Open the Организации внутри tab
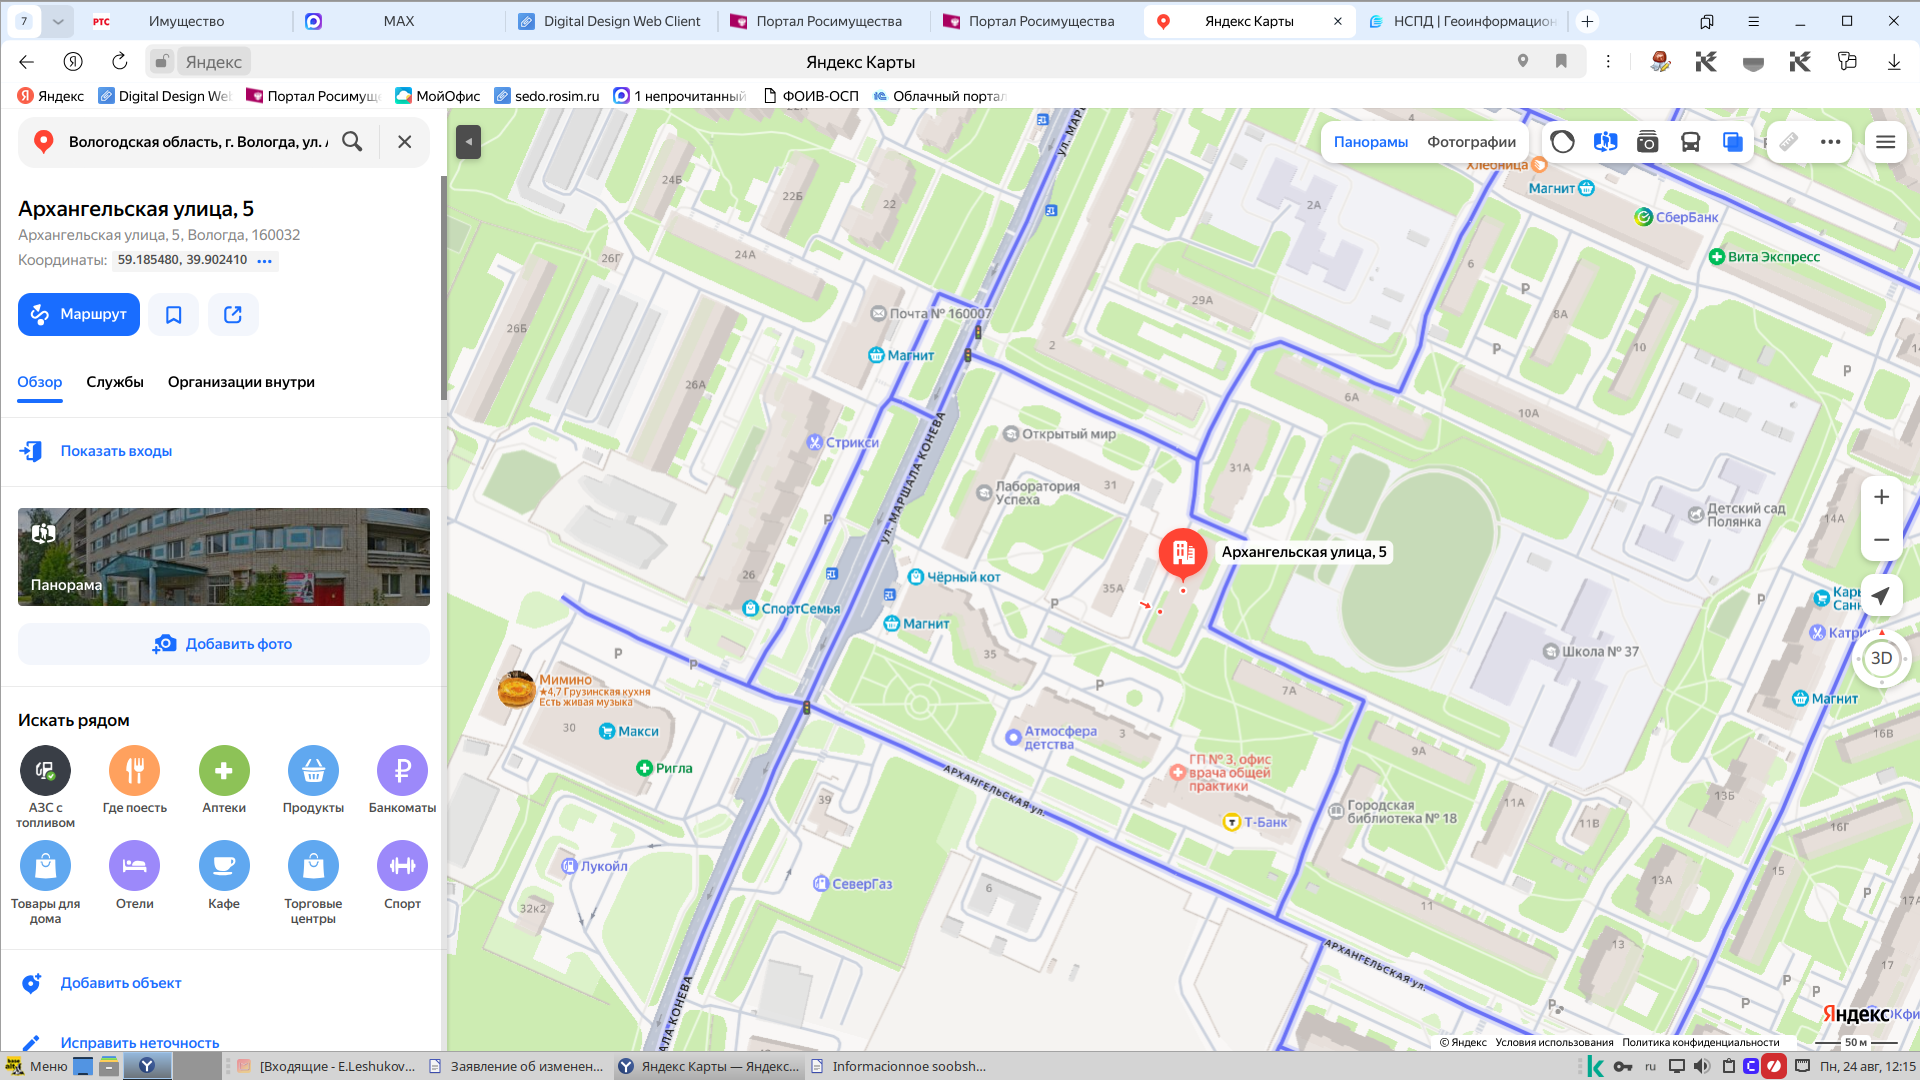The image size is (1920, 1080). point(241,382)
